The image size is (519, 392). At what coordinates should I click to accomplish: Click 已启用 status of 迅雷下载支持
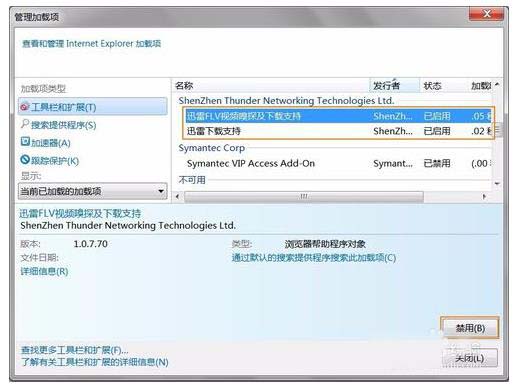point(437,131)
